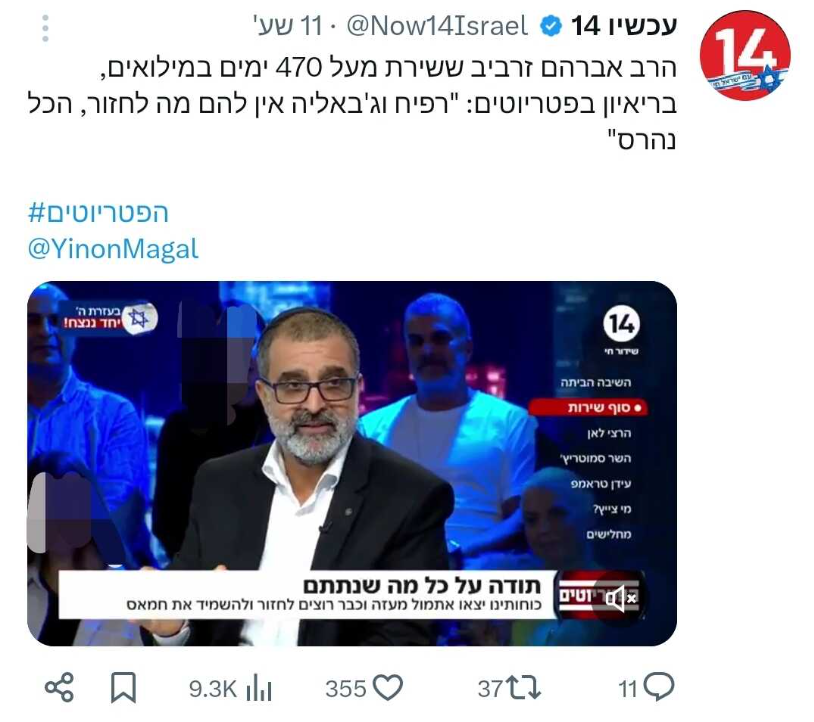Open replies with the comment bubble icon
814x722 pixels.
click(x=658, y=687)
